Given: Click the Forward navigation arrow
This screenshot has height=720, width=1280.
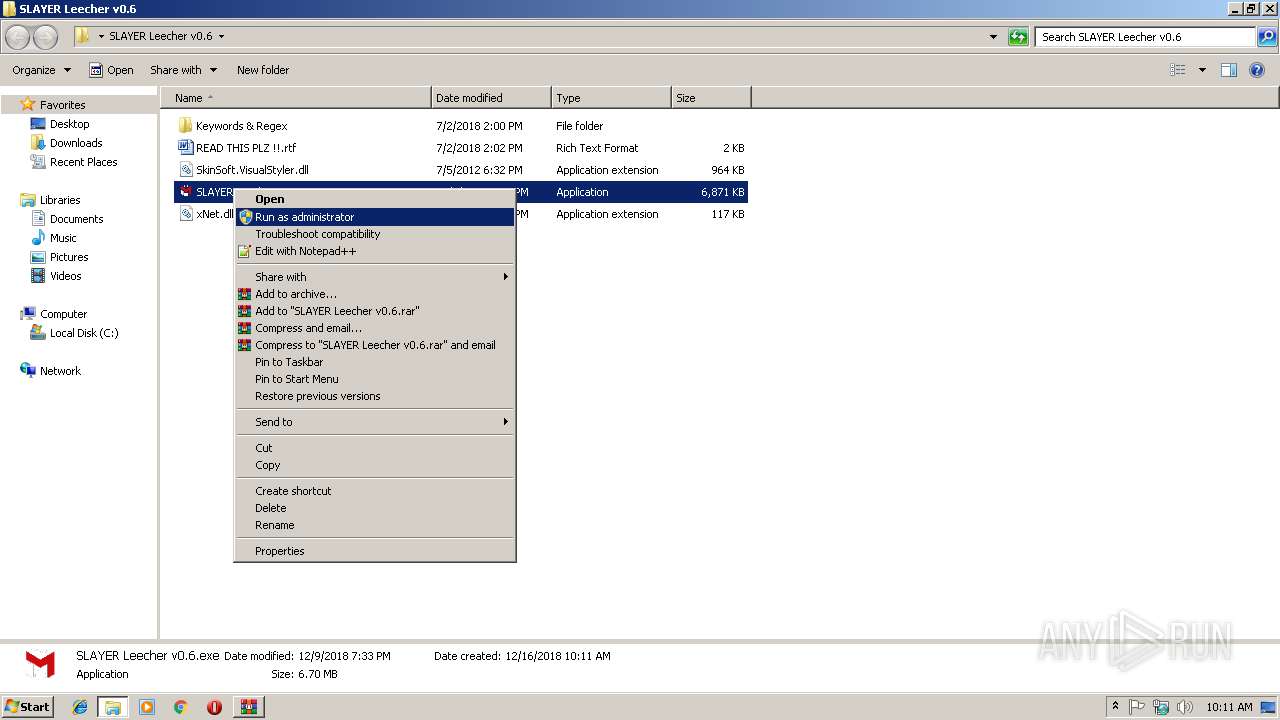Looking at the screenshot, I should [45, 37].
